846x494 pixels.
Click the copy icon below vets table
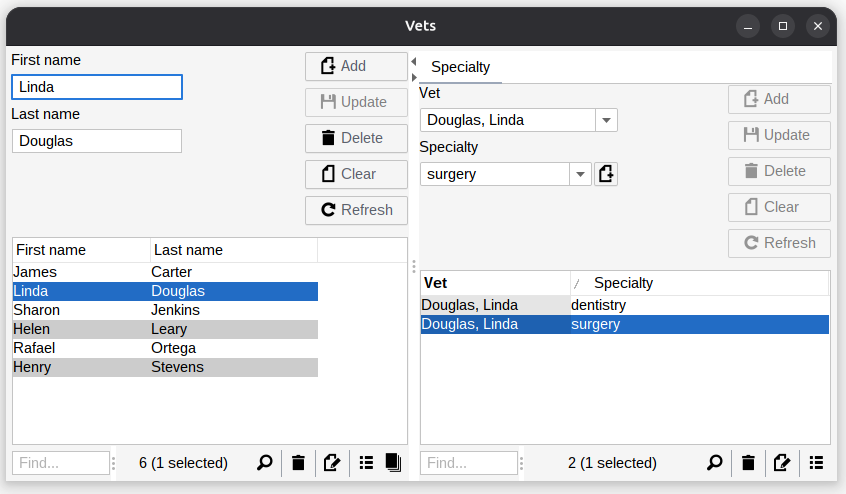pyautogui.click(x=393, y=463)
